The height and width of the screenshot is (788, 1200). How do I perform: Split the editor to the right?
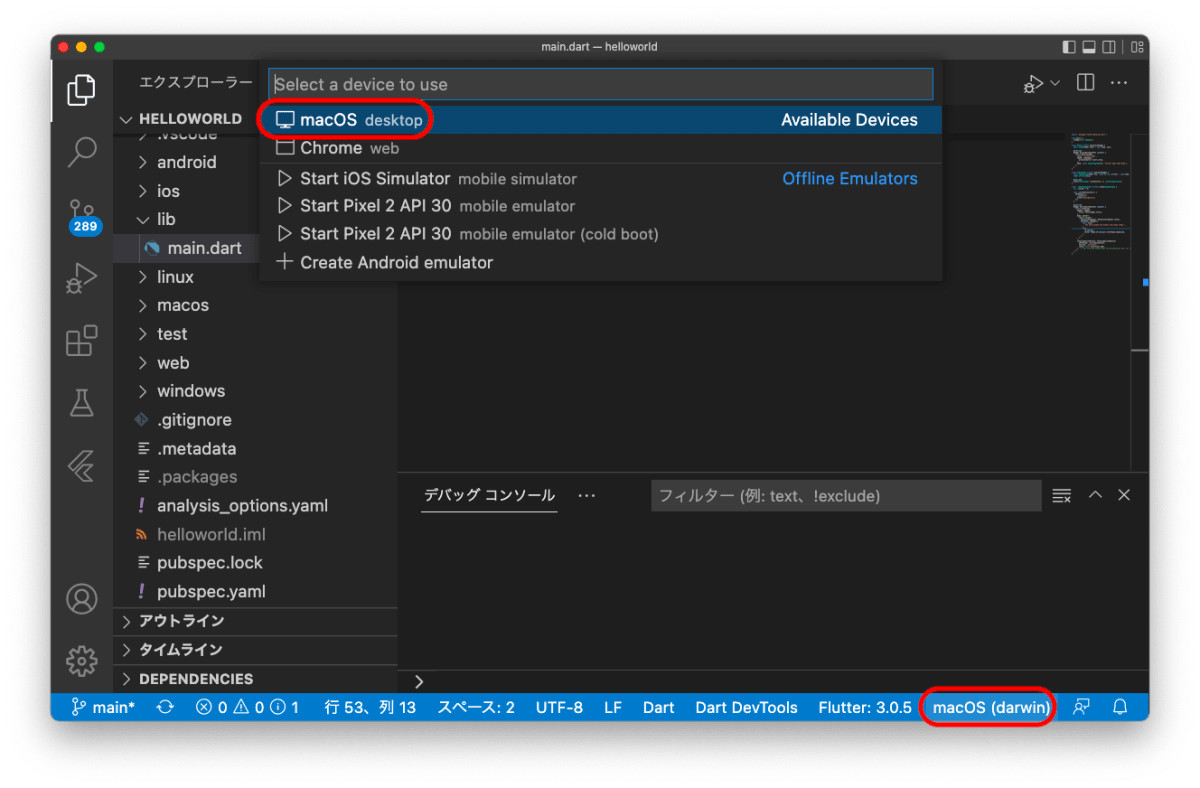tap(1085, 83)
